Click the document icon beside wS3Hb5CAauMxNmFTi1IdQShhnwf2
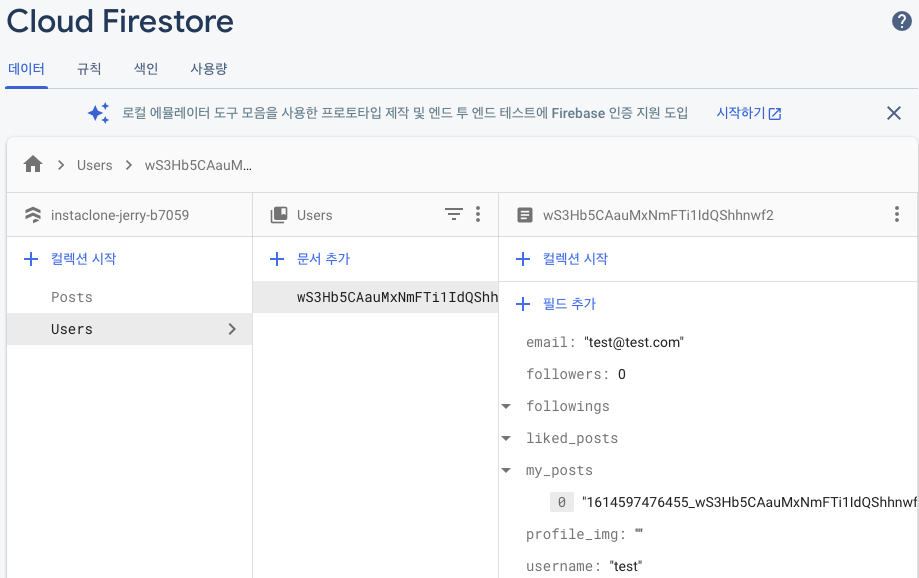This screenshot has height=578, width=919. [x=525, y=215]
